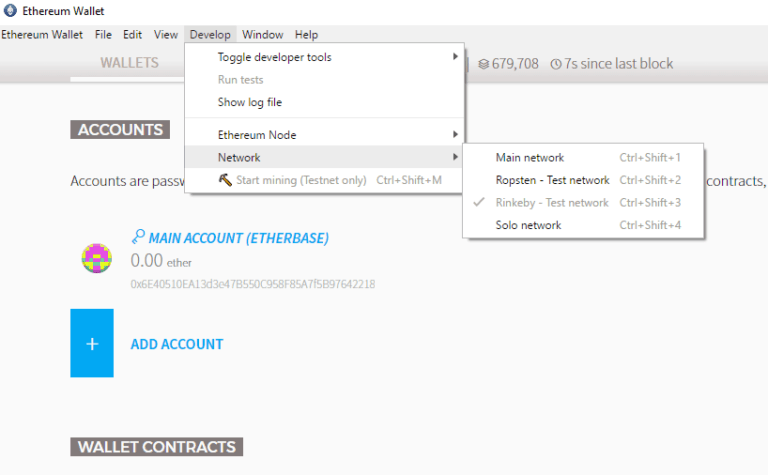
Task: Click the clock icon beside last block time
Action: tap(555, 64)
